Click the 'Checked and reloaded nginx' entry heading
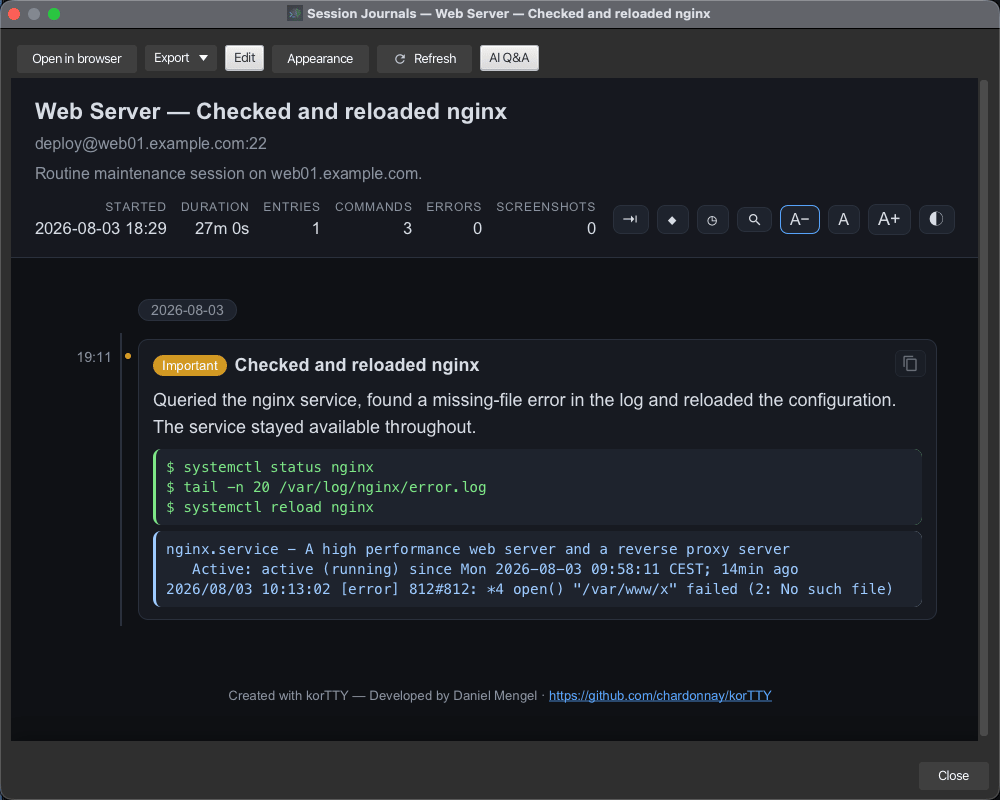 tap(357, 365)
